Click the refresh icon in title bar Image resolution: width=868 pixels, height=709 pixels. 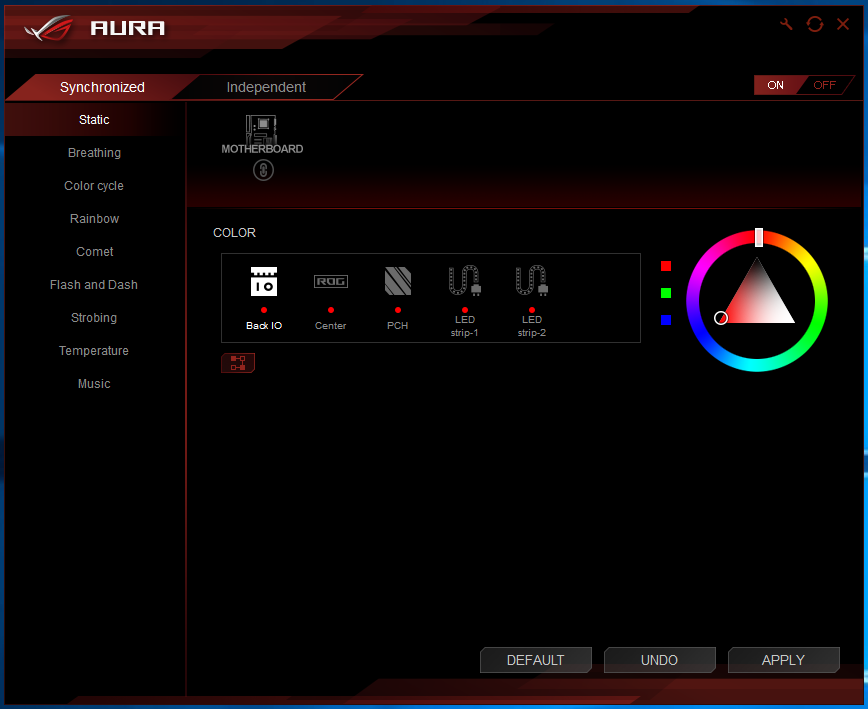click(x=814, y=24)
